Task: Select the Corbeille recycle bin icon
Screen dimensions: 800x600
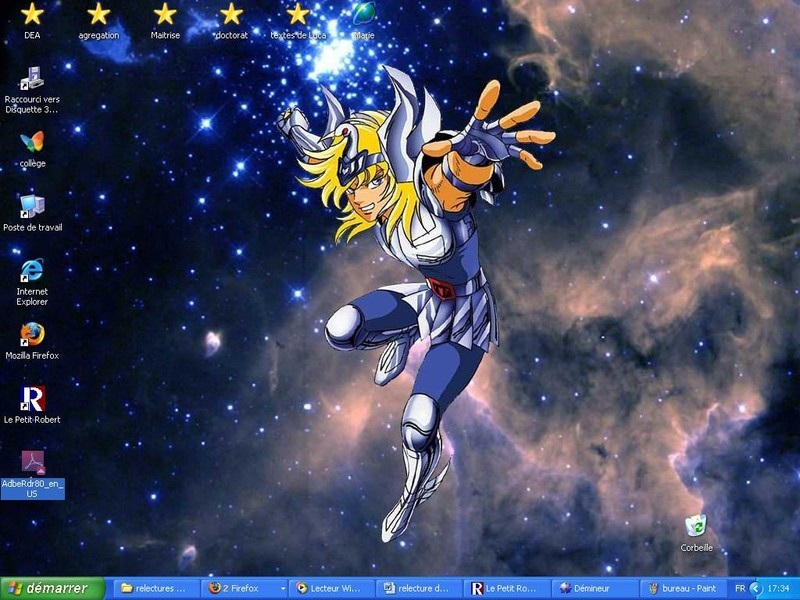Action: (696, 527)
